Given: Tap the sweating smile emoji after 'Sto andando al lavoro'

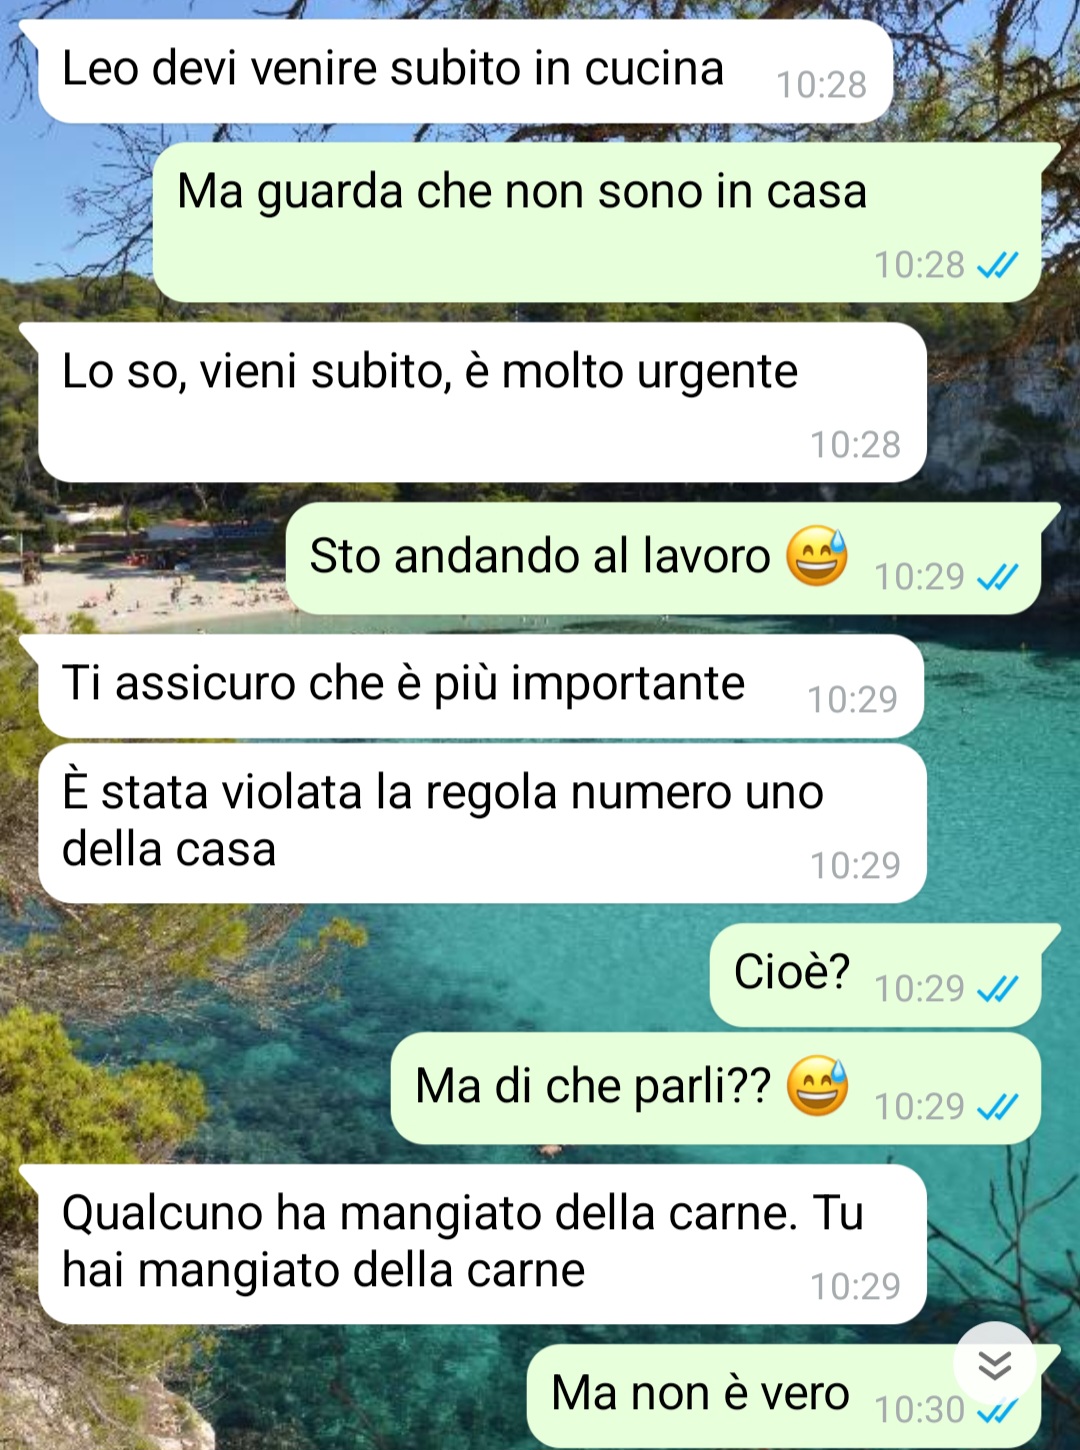Looking at the screenshot, I should coord(817,556).
